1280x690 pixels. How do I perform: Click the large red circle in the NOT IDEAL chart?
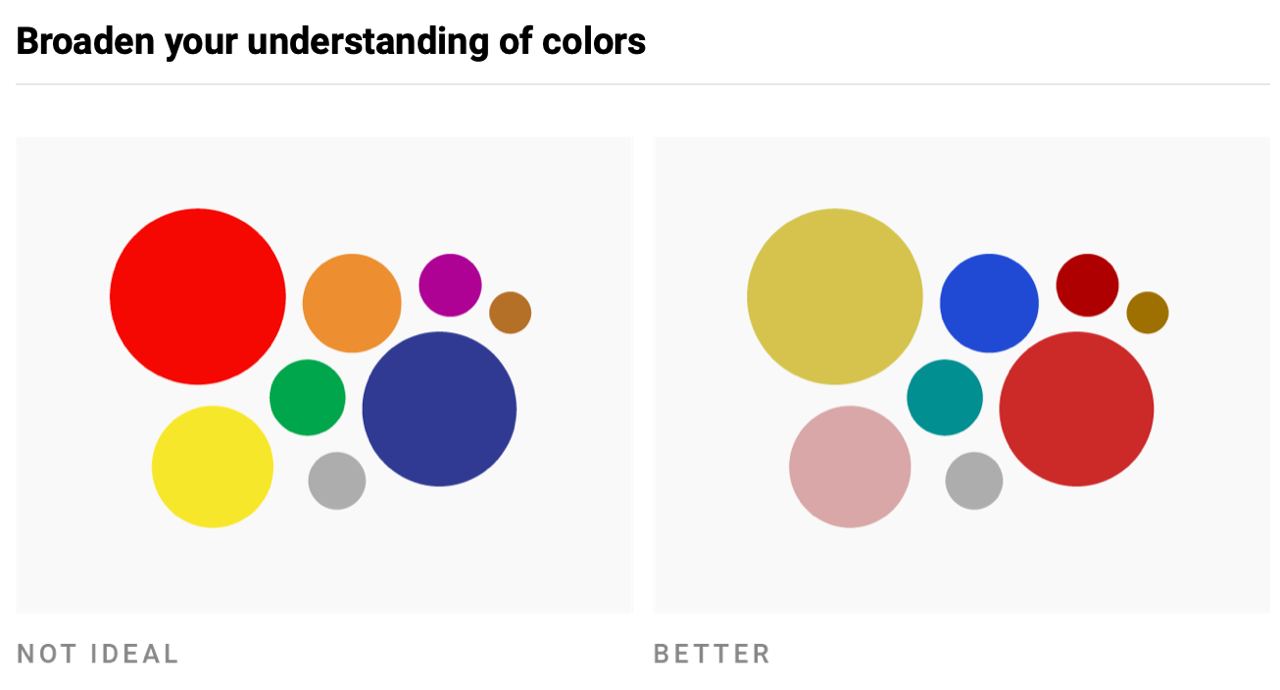click(x=197, y=296)
